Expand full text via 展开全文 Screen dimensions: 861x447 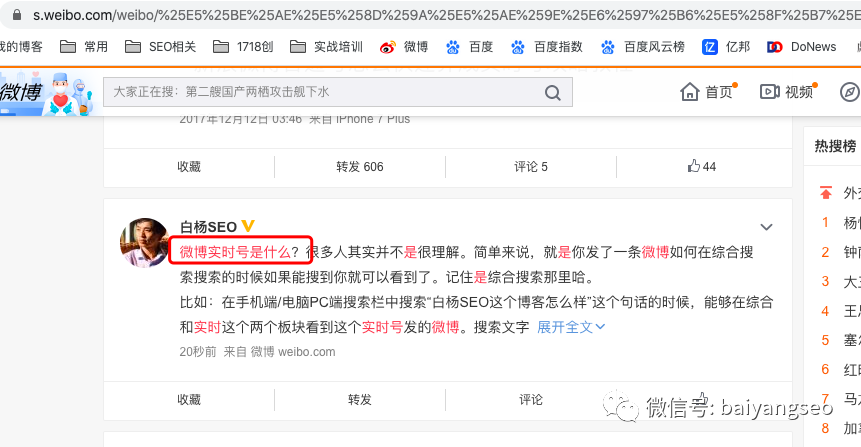pos(571,327)
